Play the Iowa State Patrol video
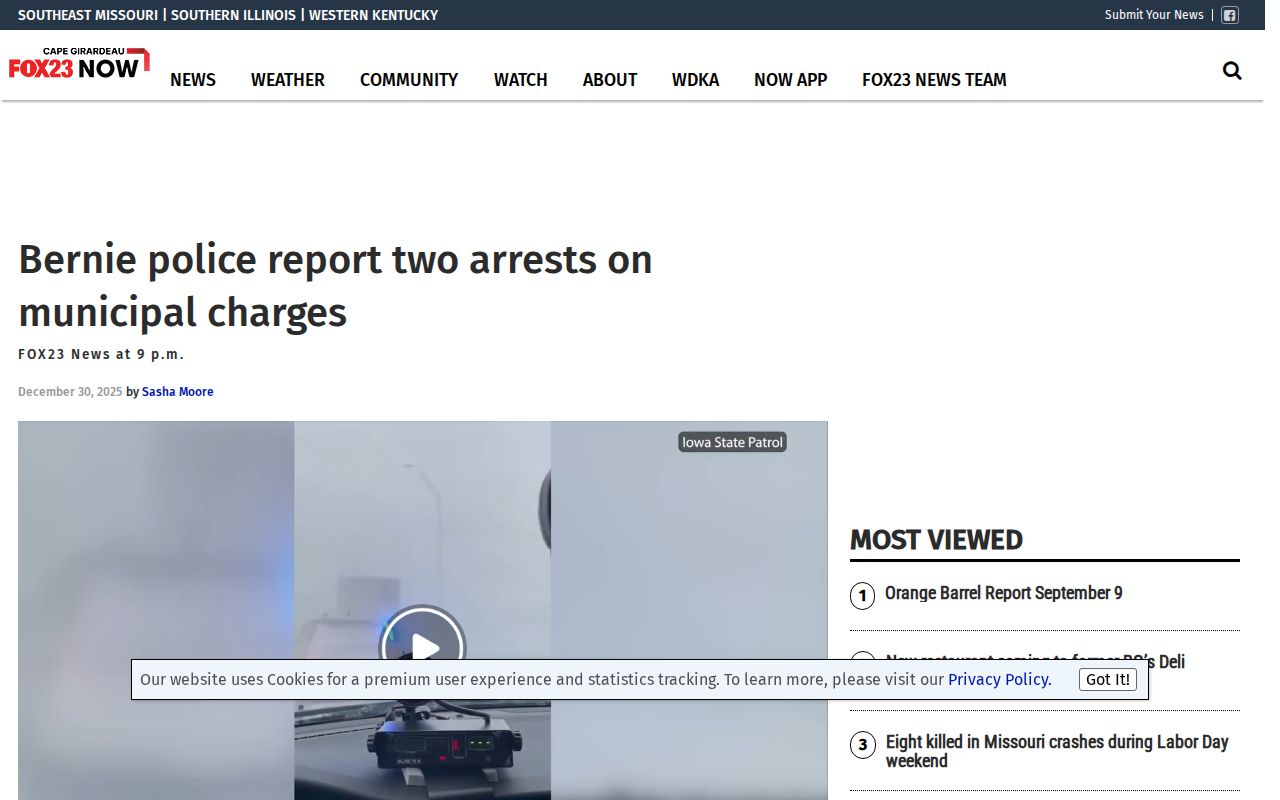Screen dimensions: 1280x800 click(422, 647)
